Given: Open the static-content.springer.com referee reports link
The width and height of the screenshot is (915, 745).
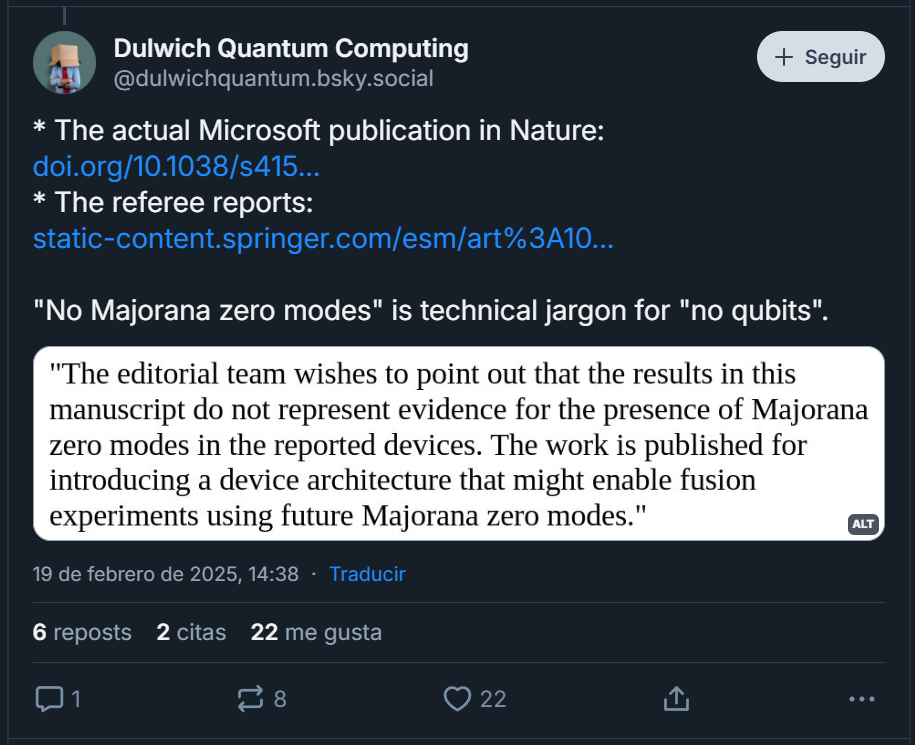Looking at the screenshot, I should (323, 239).
